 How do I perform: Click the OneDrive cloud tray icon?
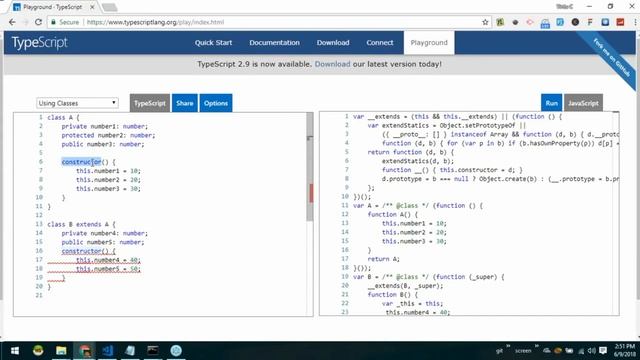pyautogui.click(x=547, y=351)
